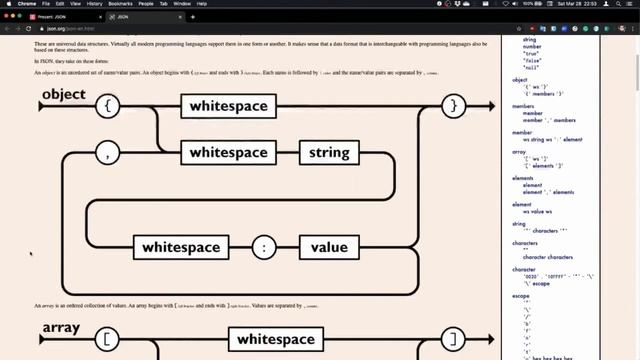Click the opening curly brace circle
The height and width of the screenshot is (360, 640).
point(107,106)
